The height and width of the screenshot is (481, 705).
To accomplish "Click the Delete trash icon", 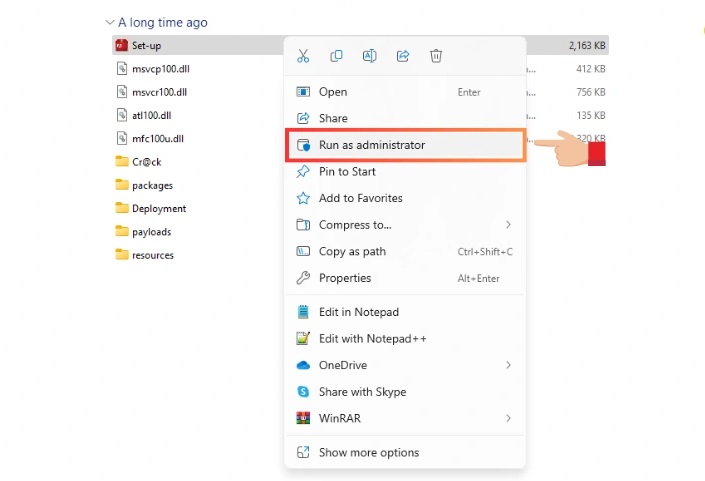I will [x=436, y=56].
